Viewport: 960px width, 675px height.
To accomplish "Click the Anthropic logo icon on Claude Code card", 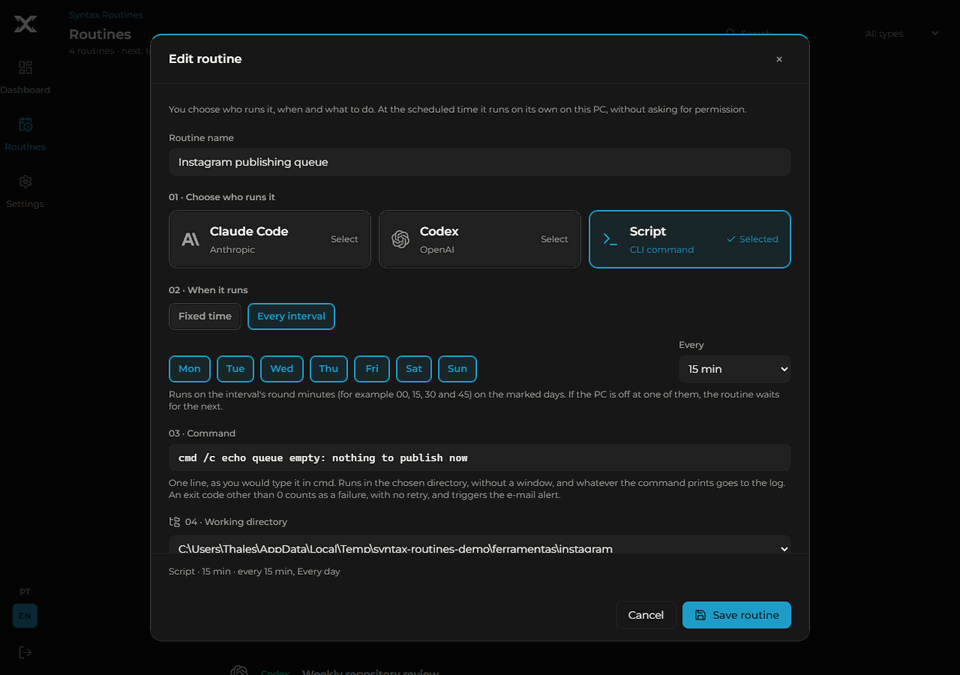I will coord(190,239).
